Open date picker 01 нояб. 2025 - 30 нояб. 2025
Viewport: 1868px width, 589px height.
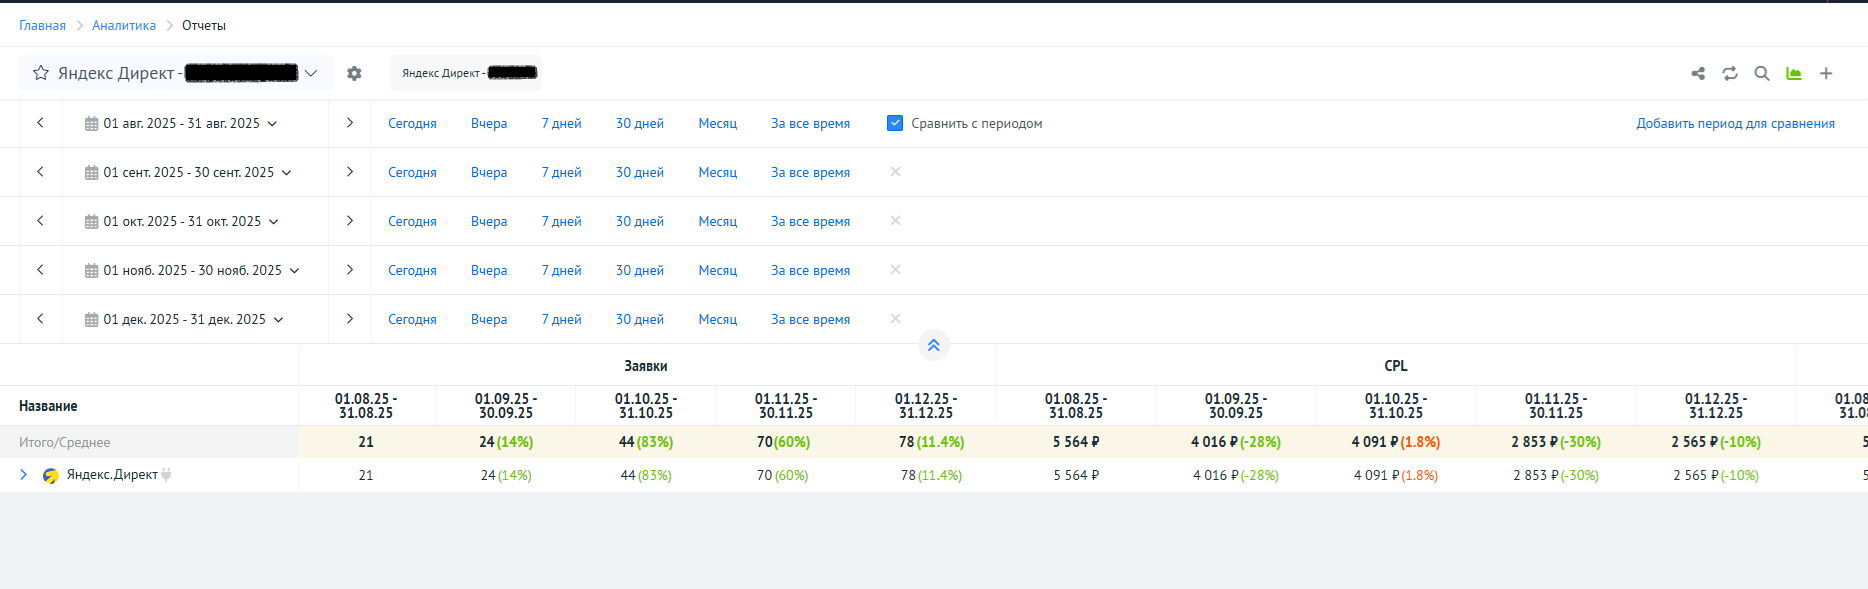192,270
